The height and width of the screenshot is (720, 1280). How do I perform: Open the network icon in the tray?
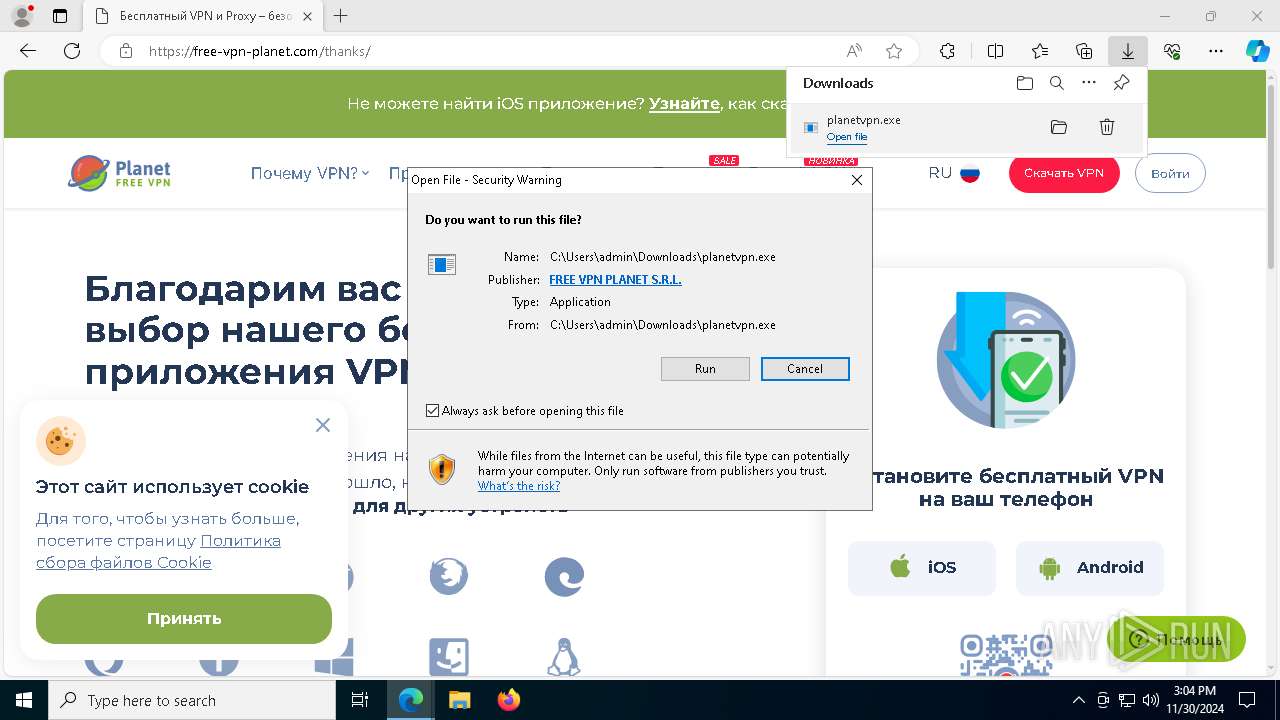coord(1126,700)
